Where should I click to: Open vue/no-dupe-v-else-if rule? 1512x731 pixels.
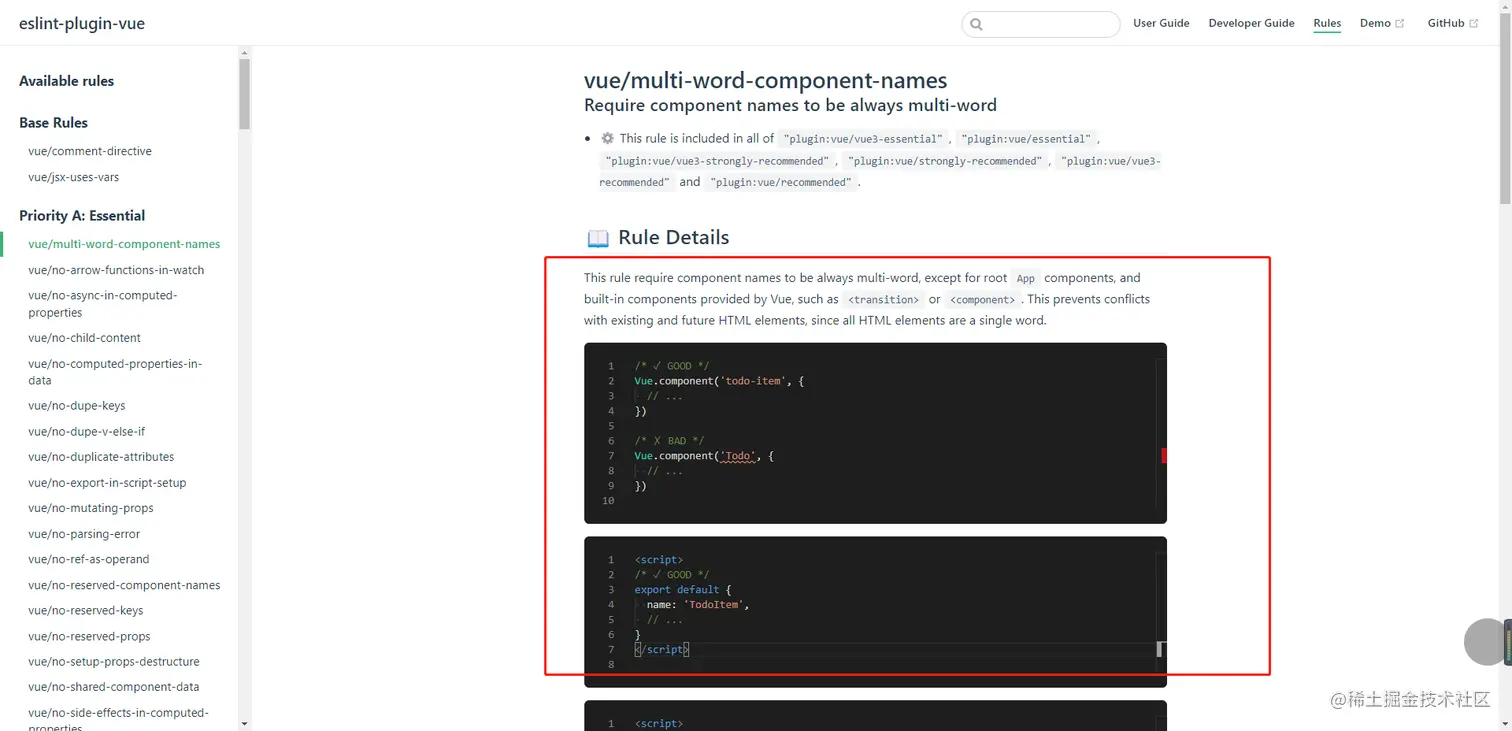pos(86,432)
